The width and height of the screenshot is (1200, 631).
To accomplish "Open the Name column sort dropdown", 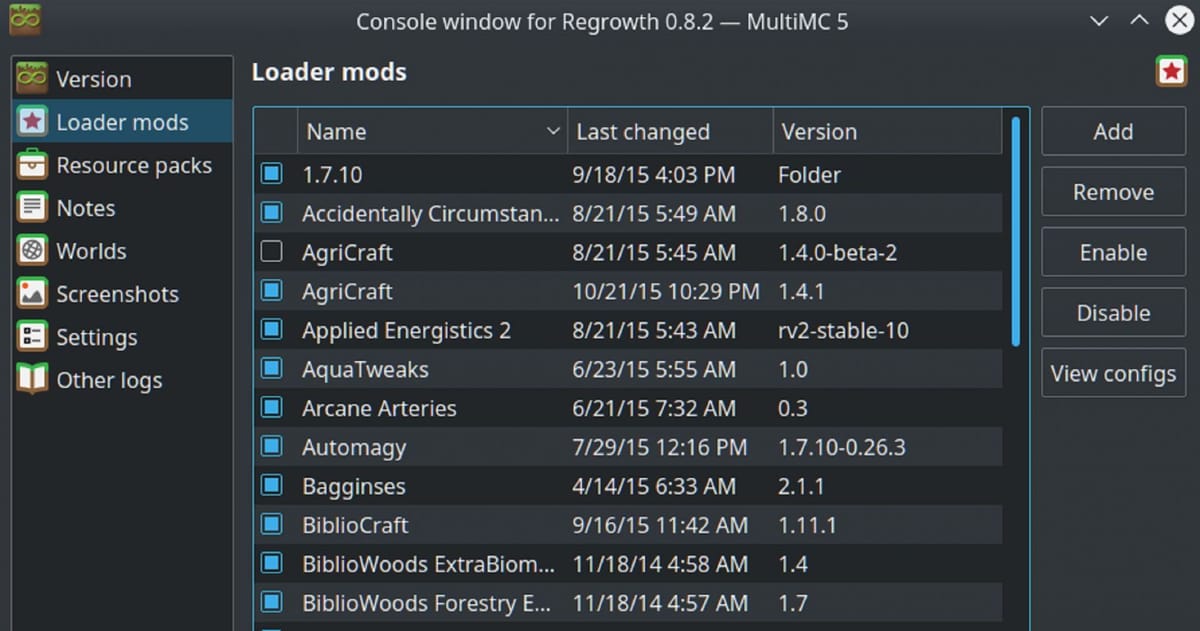I will 553,130.
